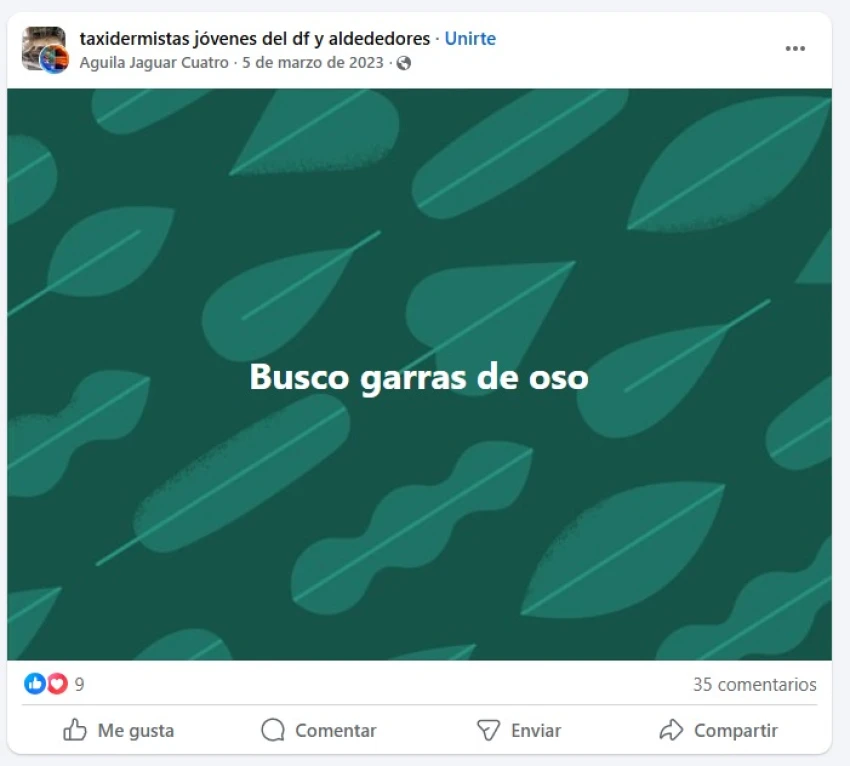
Task: Show who reacted by clicking count 9
Action: pos(79,684)
